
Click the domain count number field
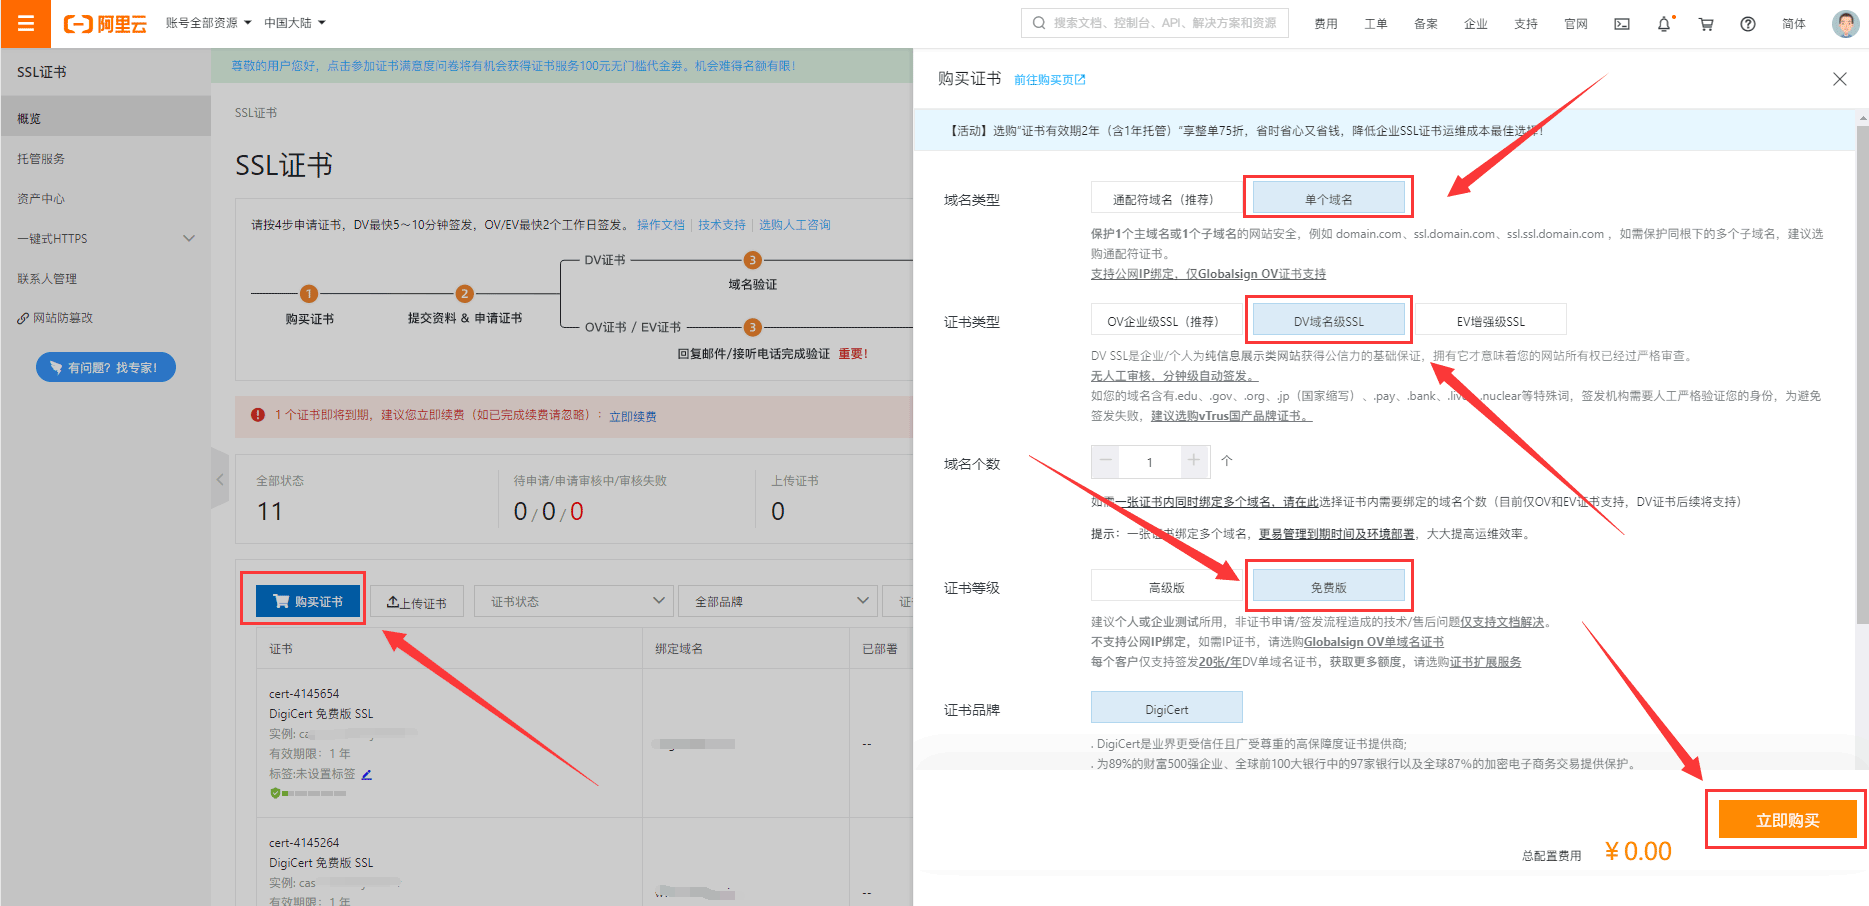click(1150, 461)
